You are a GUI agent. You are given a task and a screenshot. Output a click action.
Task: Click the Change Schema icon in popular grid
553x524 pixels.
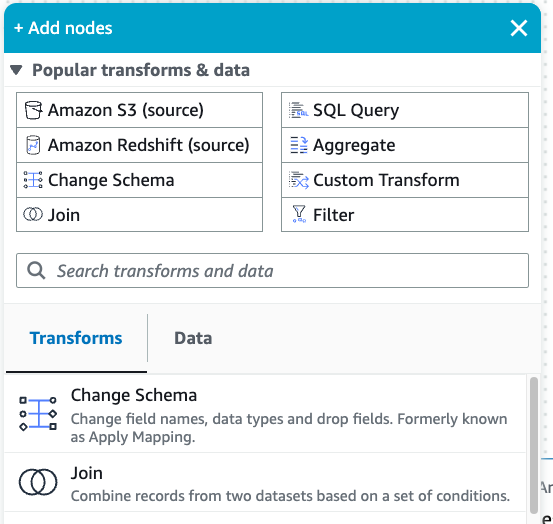point(33,180)
